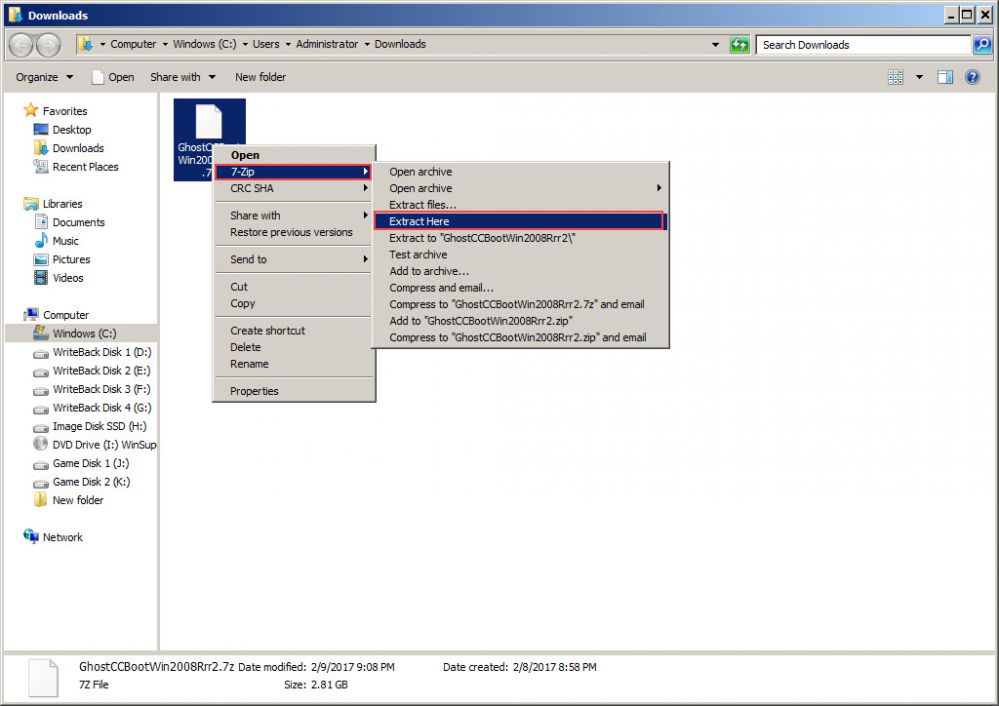Choose Rename in context menu
999x706 pixels.
coord(294,364)
